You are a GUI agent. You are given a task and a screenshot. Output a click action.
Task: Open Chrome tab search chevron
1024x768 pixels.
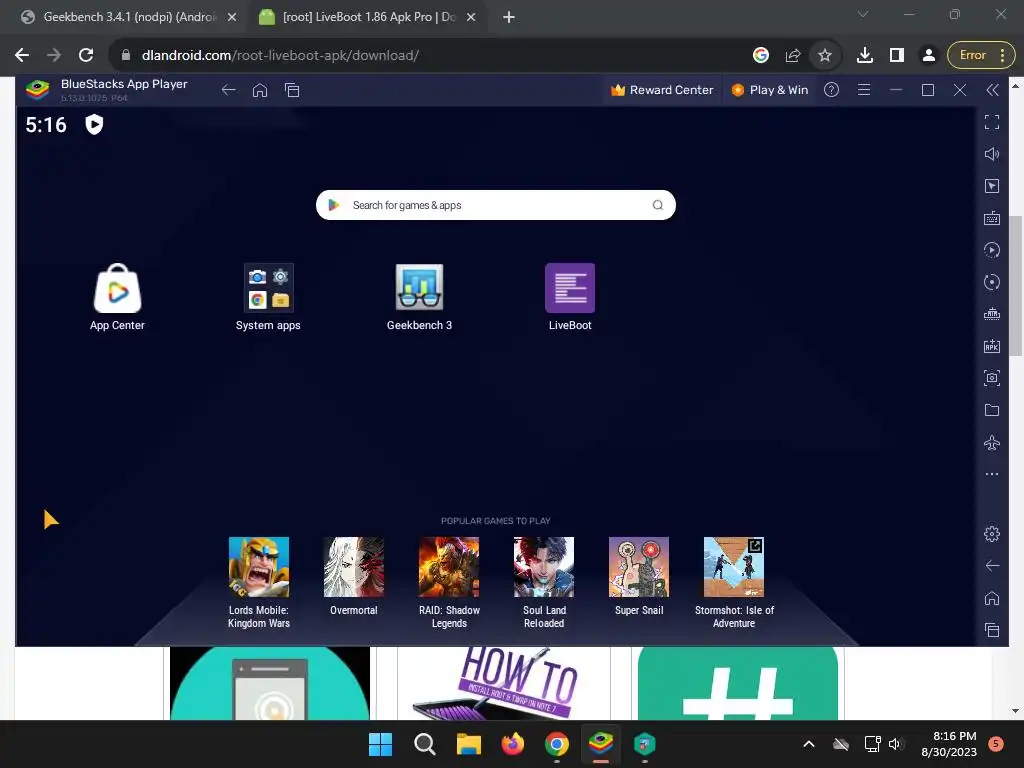(863, 14)
